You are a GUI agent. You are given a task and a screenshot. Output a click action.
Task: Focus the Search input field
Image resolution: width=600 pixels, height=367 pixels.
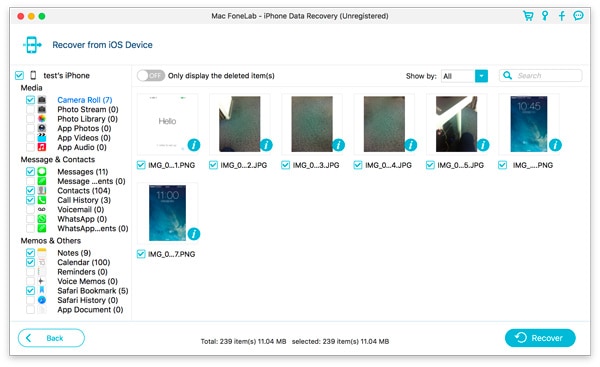click(541, 76)
